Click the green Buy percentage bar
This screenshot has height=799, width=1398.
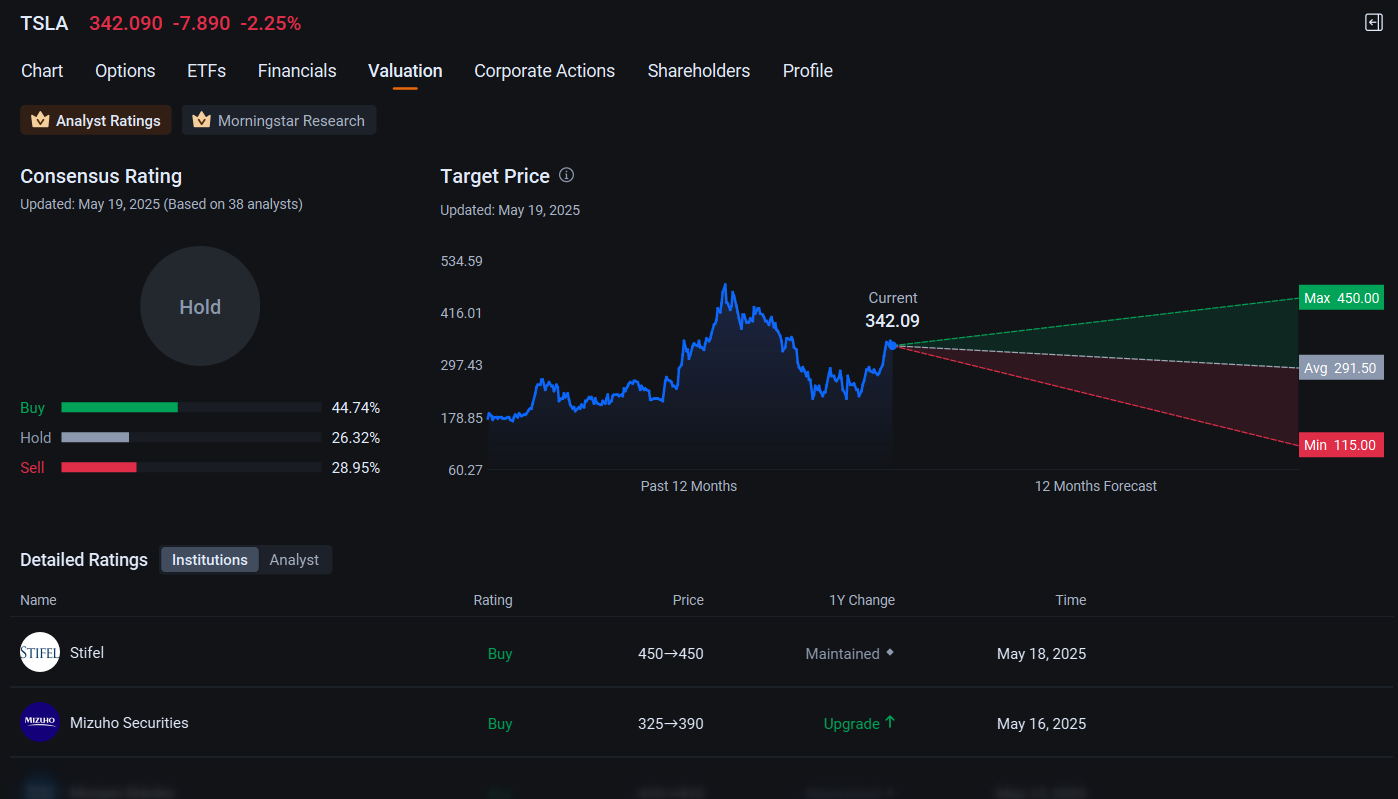pos(119,407)
